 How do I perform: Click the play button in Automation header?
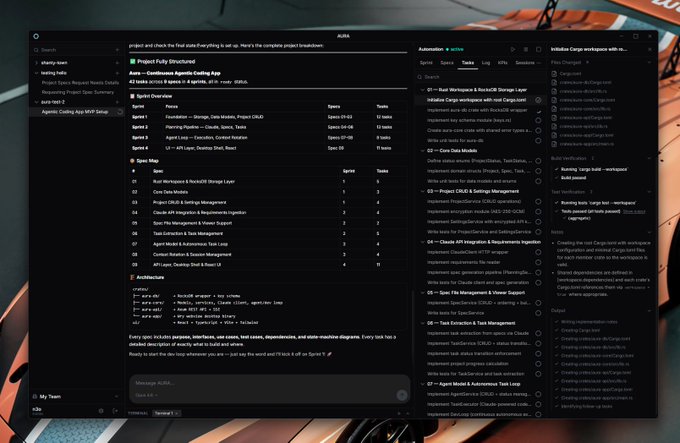(513, 48)
